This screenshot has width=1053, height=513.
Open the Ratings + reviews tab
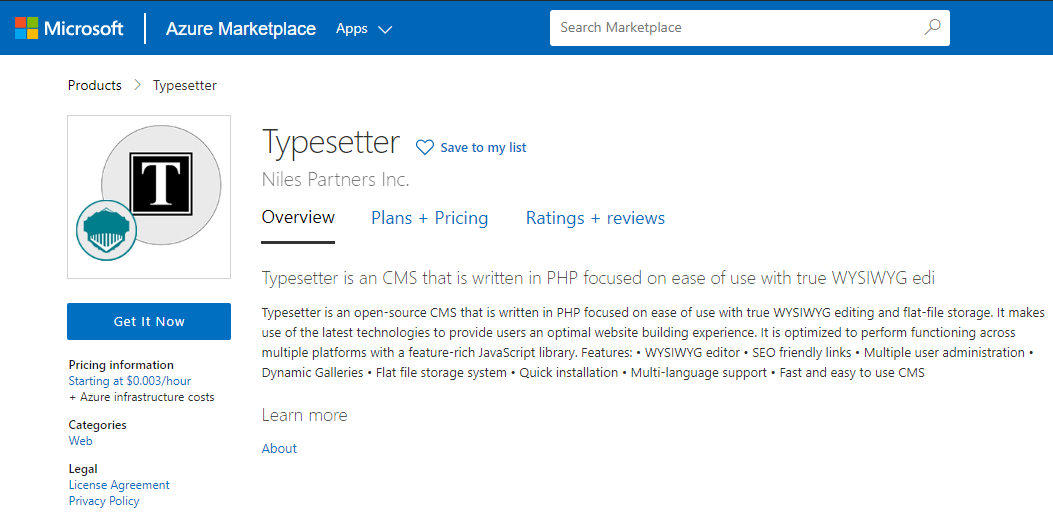point(595,218)
